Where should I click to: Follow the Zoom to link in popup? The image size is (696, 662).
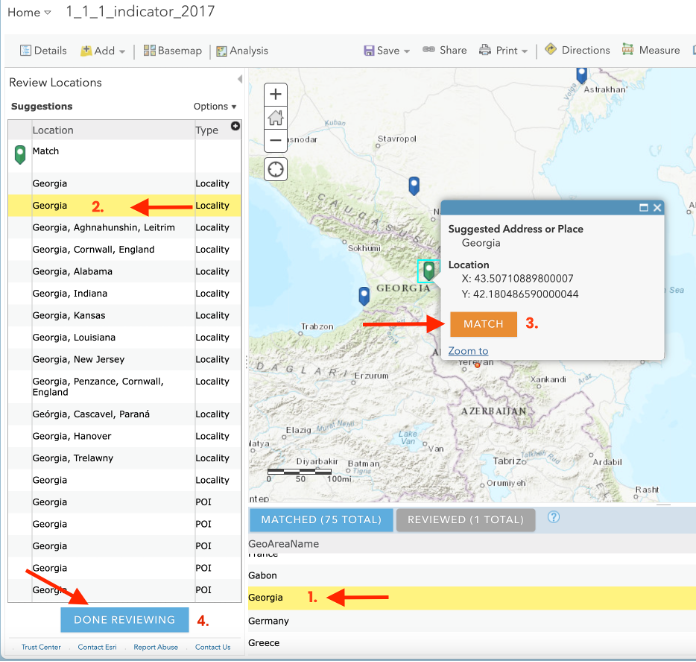coord(468,351)
